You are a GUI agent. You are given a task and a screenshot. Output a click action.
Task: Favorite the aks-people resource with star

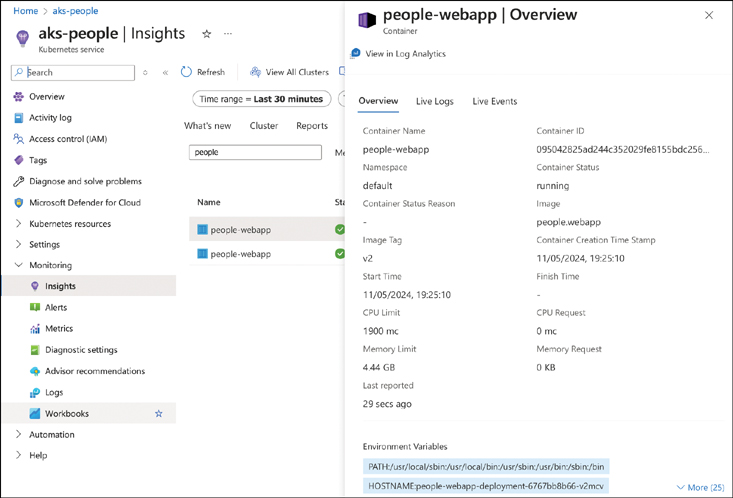pos(206,34)
